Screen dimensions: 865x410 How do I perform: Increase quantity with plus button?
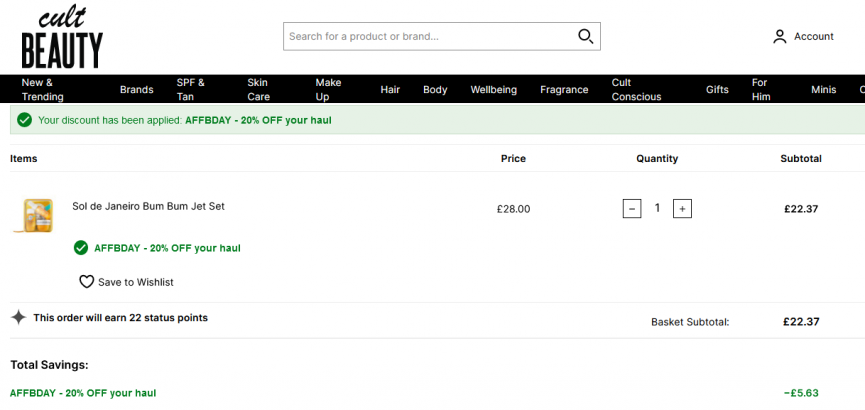682,209
